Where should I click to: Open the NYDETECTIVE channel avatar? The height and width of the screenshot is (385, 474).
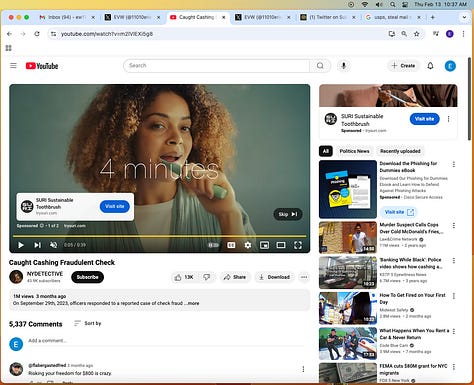pos(16,277)
